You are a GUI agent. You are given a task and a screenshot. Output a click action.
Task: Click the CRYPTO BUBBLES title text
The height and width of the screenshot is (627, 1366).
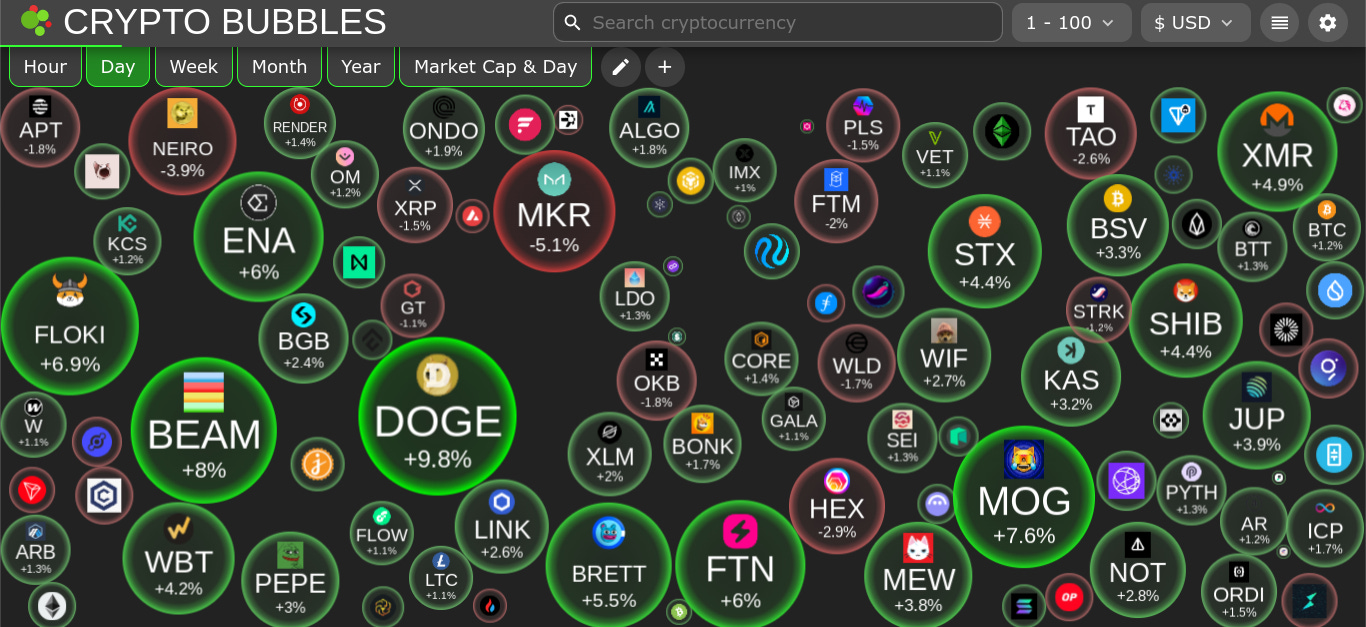pos(225,21)
